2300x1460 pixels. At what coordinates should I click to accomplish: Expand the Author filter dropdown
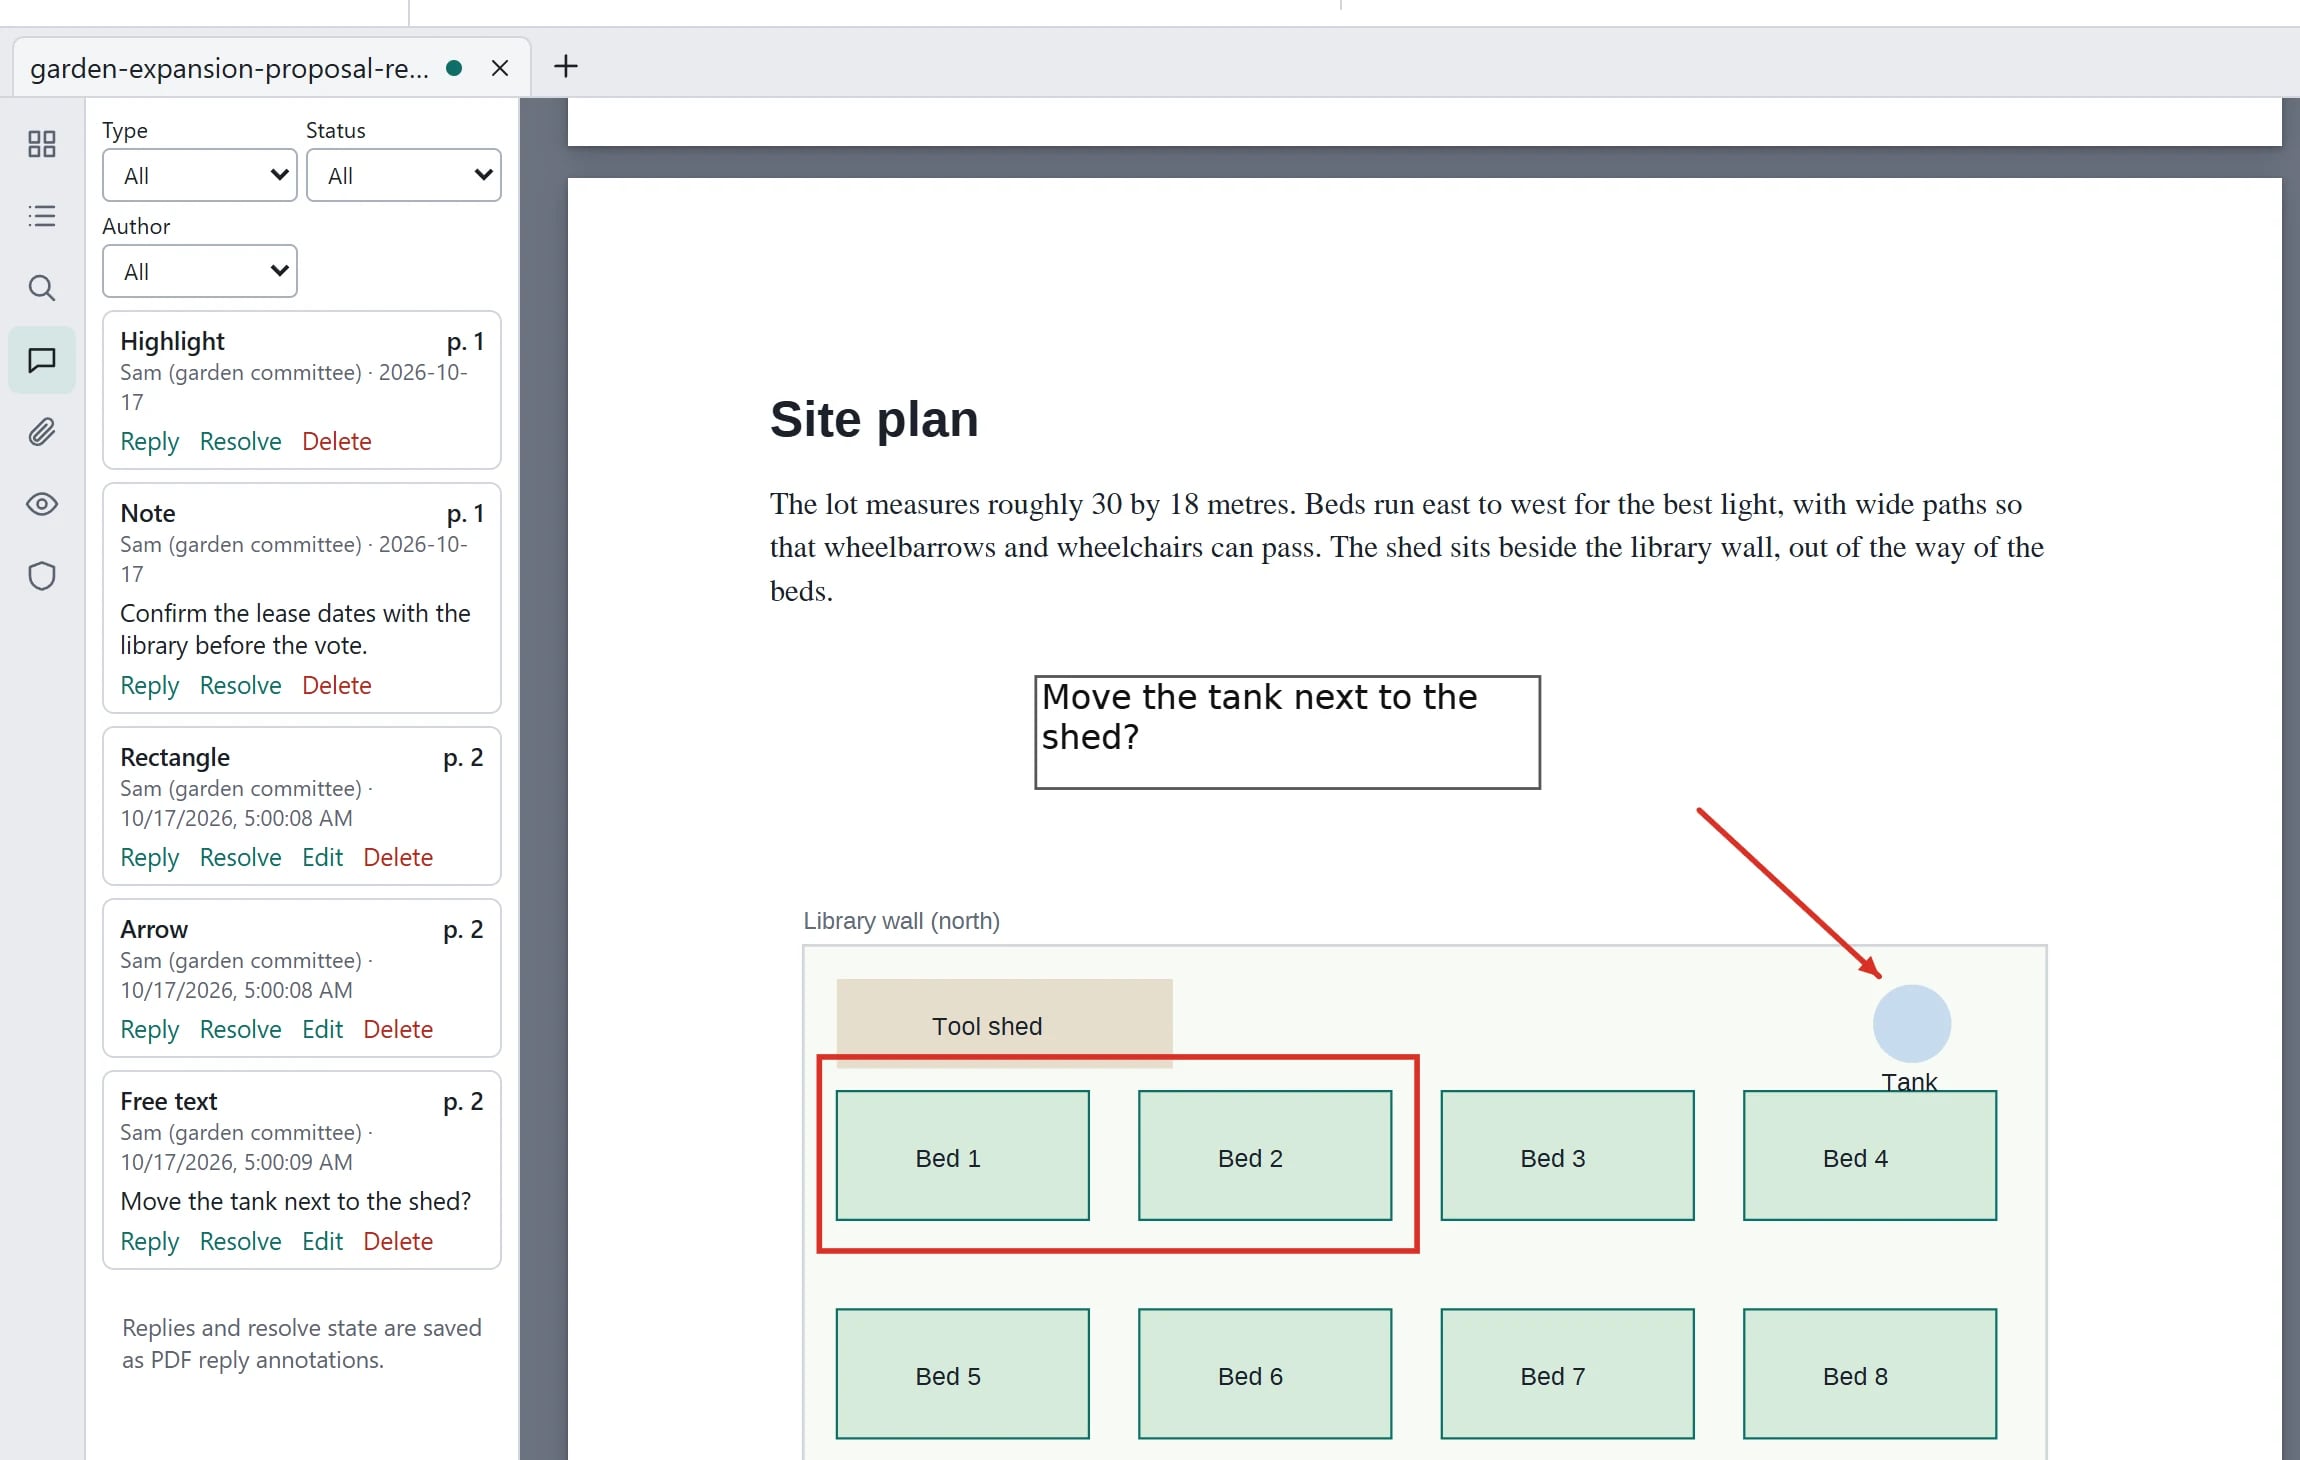200,271
